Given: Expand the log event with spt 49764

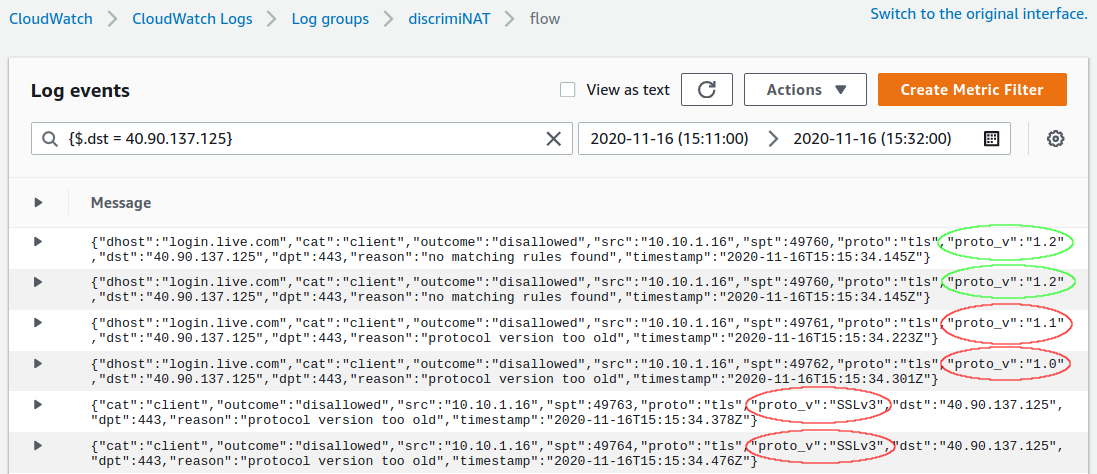Looking at the screenshot, I should coord(38,445).
